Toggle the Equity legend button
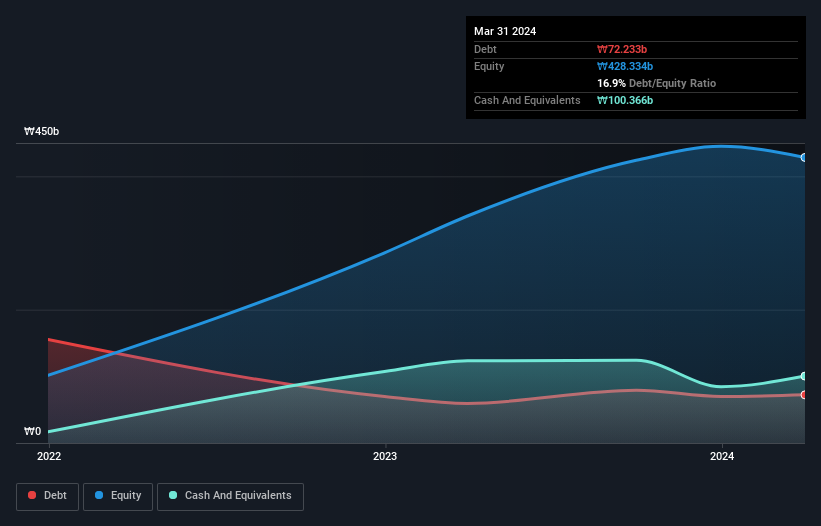 [x=118, y=496]
